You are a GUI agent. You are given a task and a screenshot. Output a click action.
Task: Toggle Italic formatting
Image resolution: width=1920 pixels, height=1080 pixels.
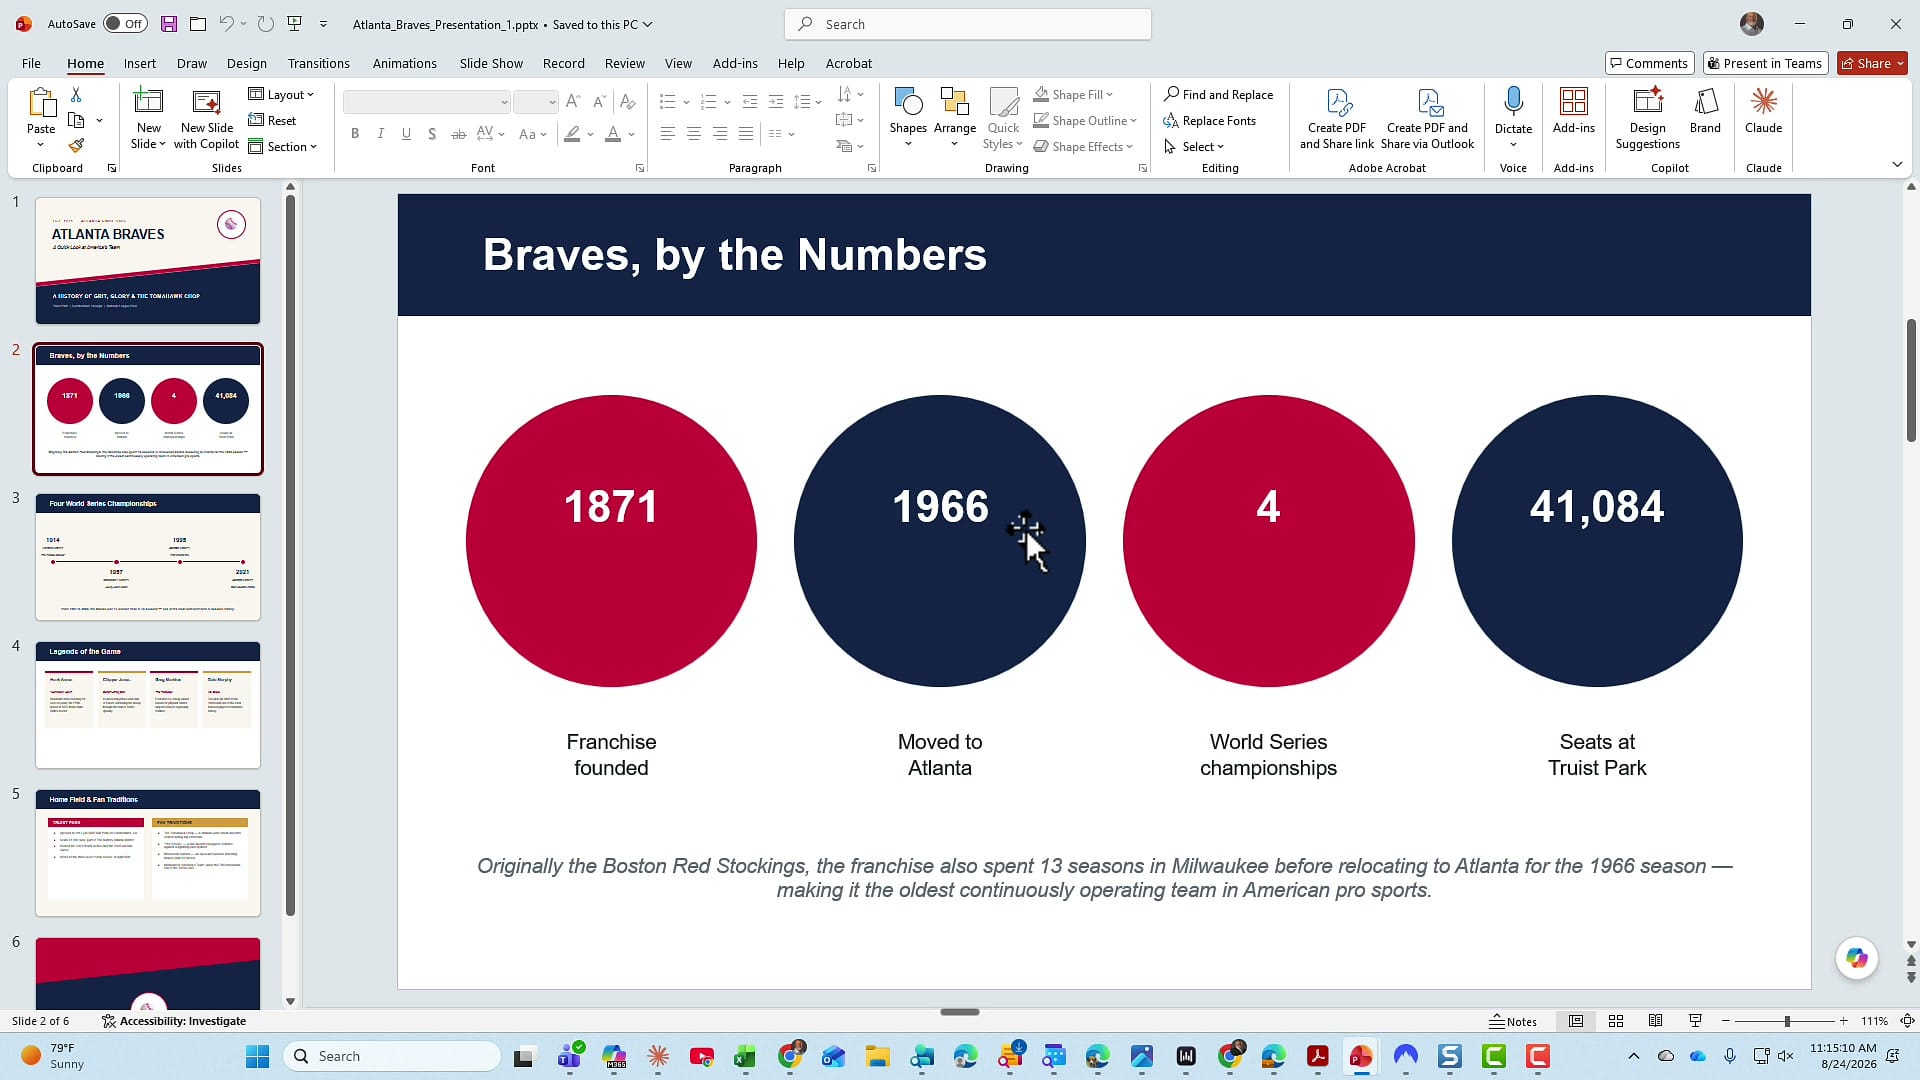coord(380,134)
